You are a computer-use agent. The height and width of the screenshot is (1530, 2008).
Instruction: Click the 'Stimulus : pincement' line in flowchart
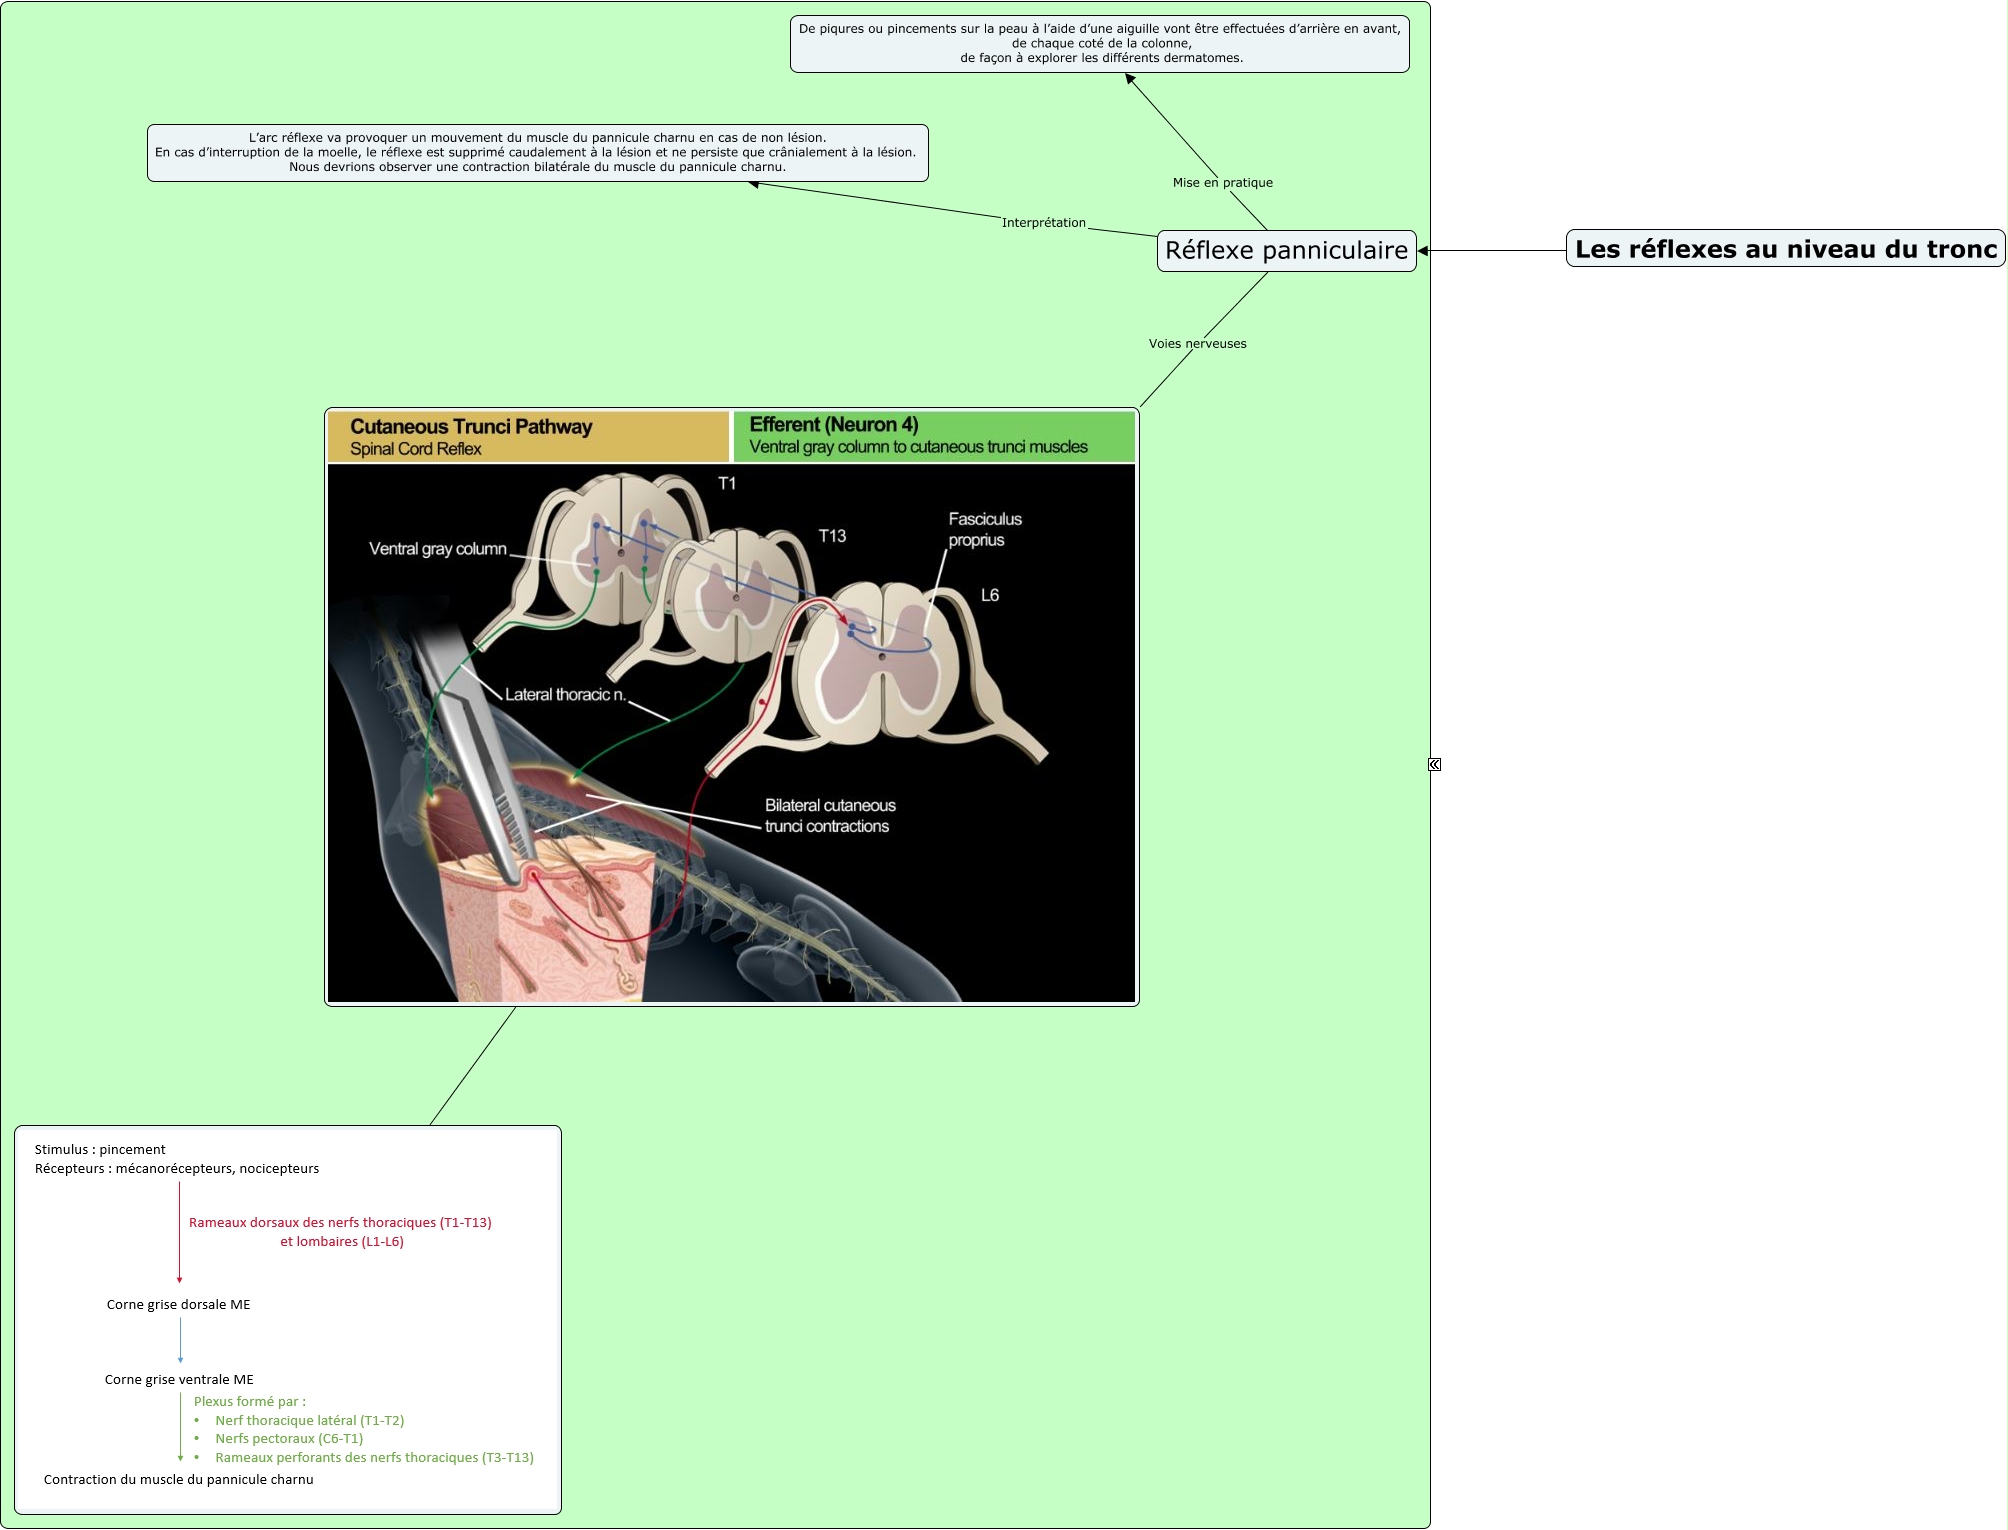point(100,1150)
